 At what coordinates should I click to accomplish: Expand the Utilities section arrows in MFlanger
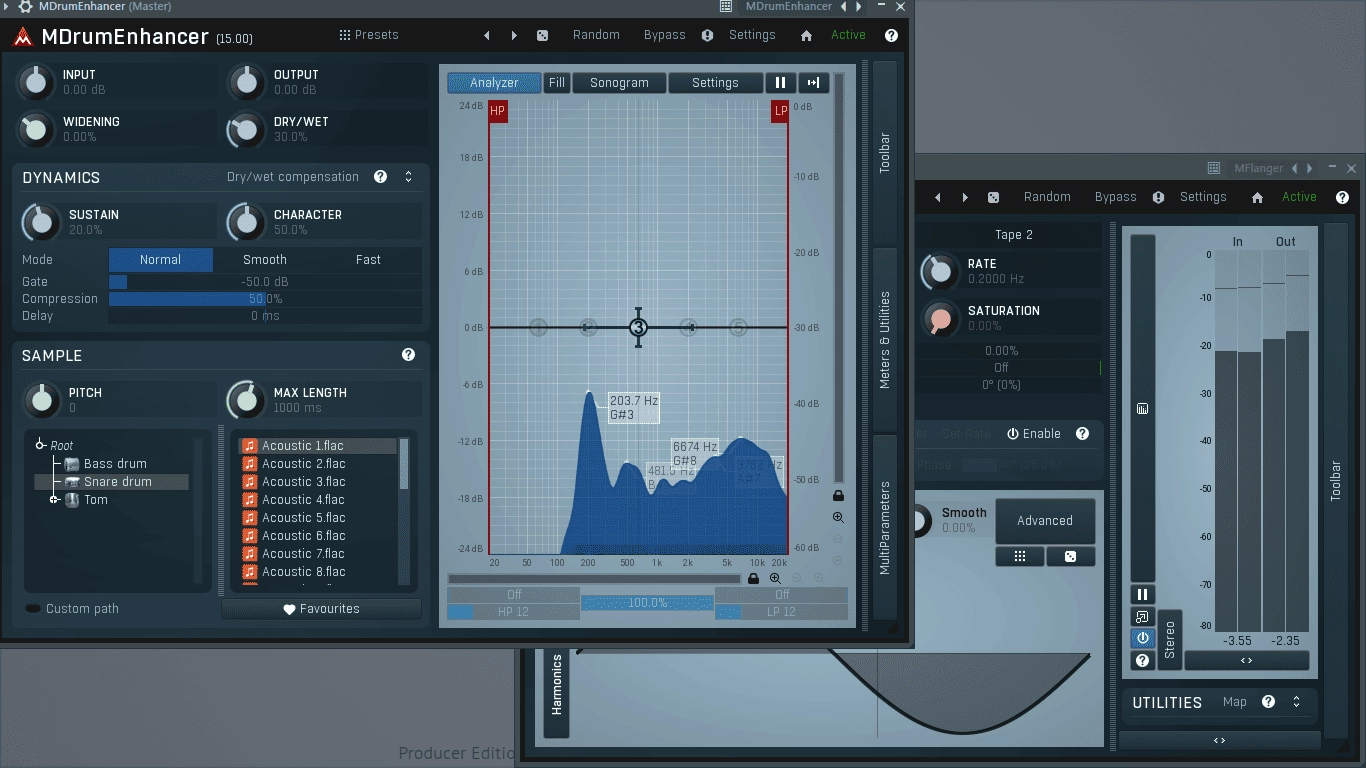[1296, 702]
